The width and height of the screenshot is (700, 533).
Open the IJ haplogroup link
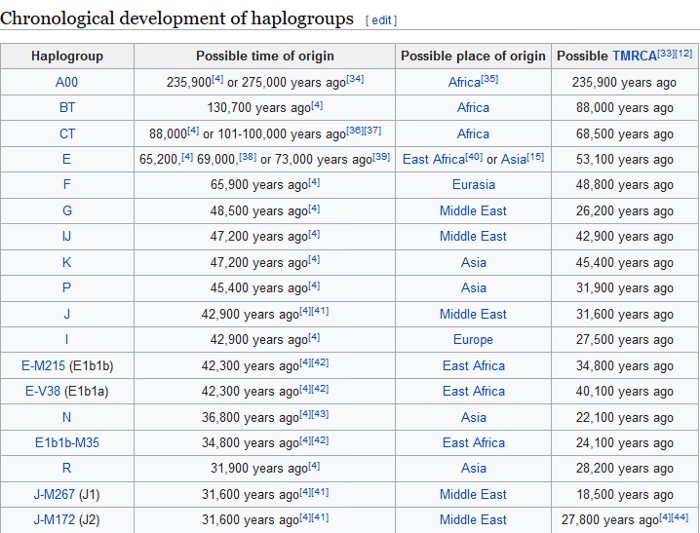(67, 236)
